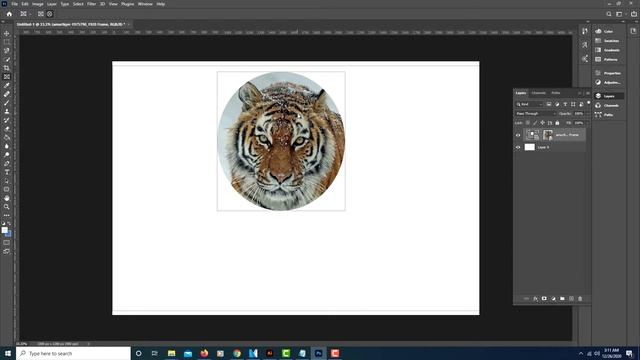Image resolution: width=640 pixels, height=360 pixels.
Task: Select the Eyedropper tool
Action: pos(7,85)
